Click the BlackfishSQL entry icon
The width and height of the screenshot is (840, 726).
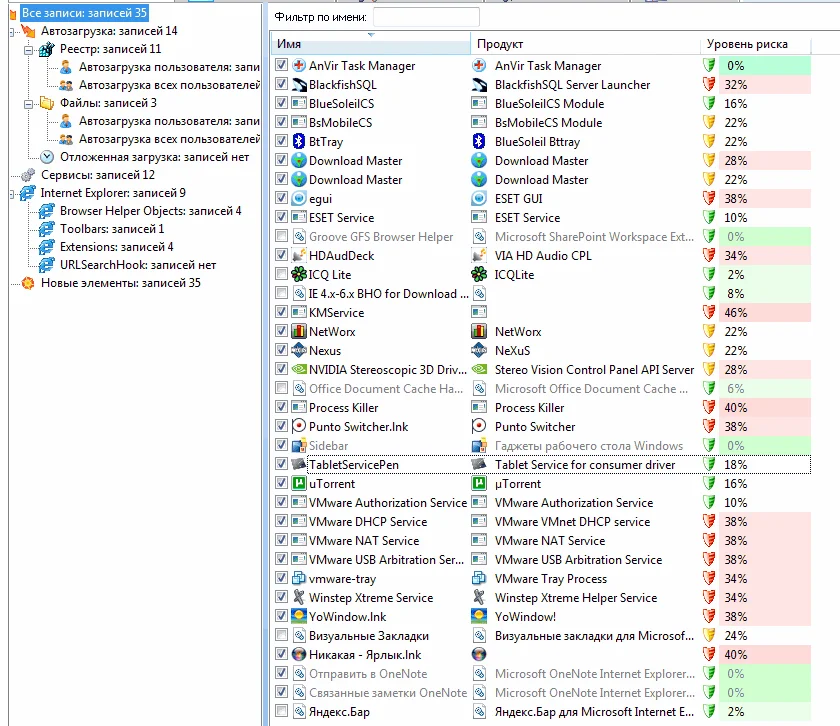coord(298,85)
